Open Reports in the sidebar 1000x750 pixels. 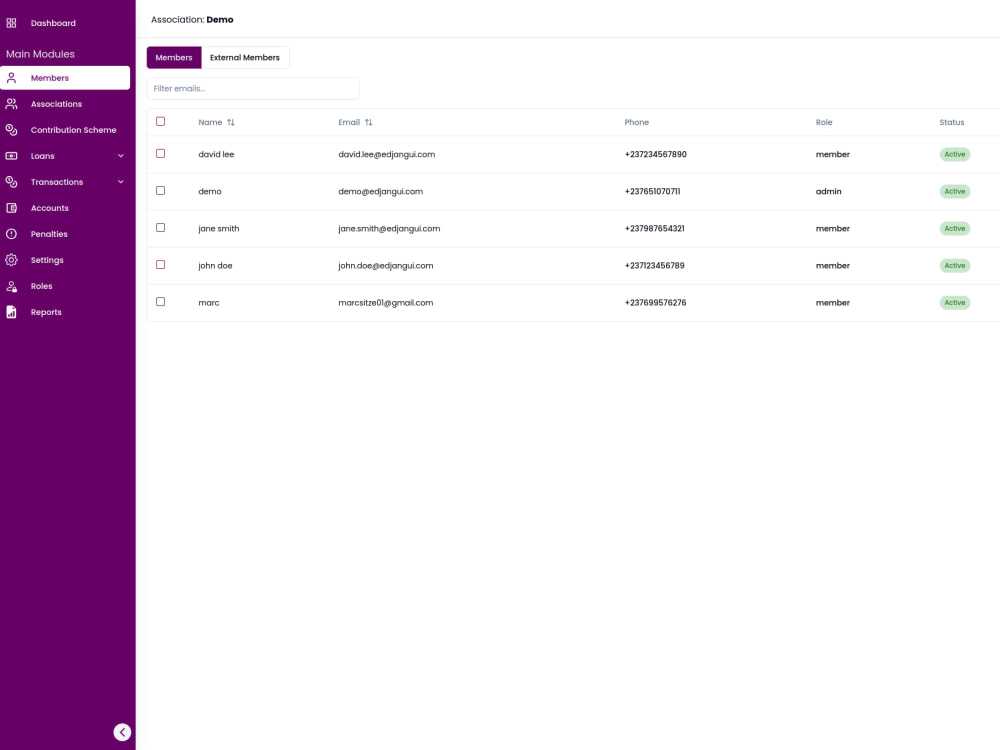[46, 312]
